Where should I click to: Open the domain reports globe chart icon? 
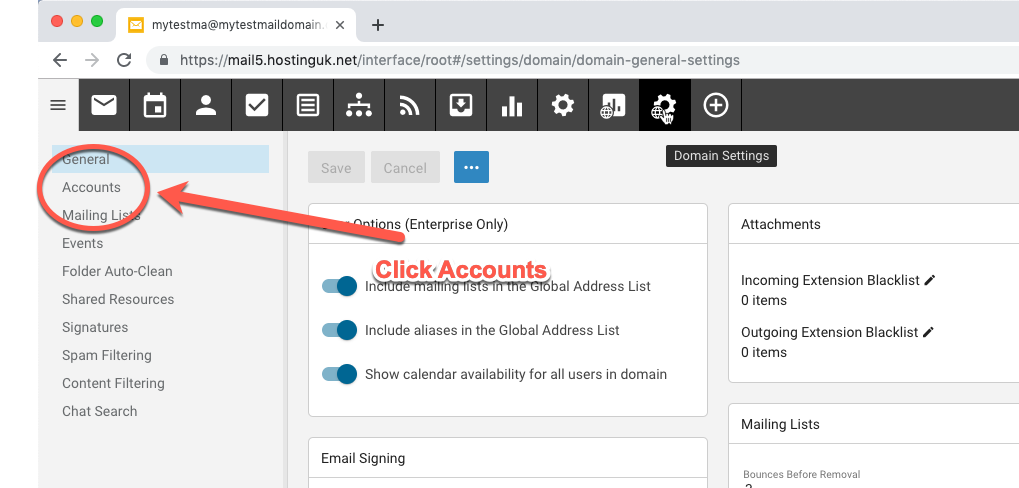tap(613, 105)
